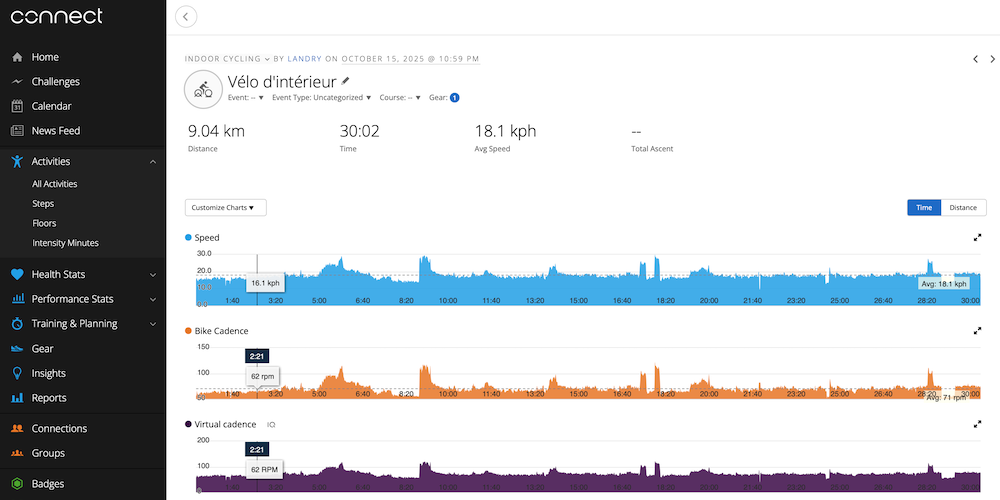Open the Customize Charts dropdown
Image resolution: width=1000 pixels, height=500 pixels.
click(226, 208)
